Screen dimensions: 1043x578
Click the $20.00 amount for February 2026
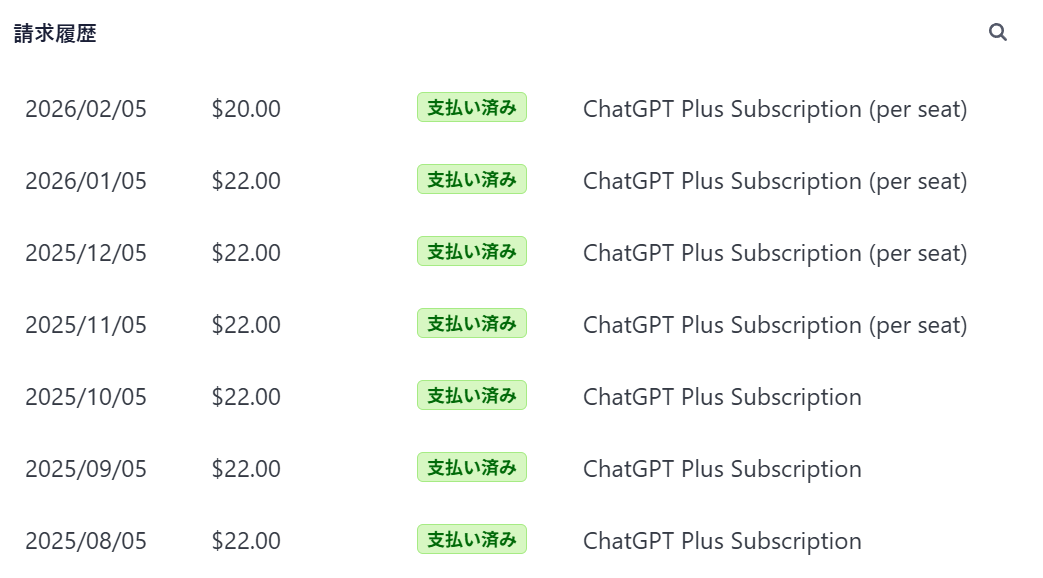pos(246,109)
